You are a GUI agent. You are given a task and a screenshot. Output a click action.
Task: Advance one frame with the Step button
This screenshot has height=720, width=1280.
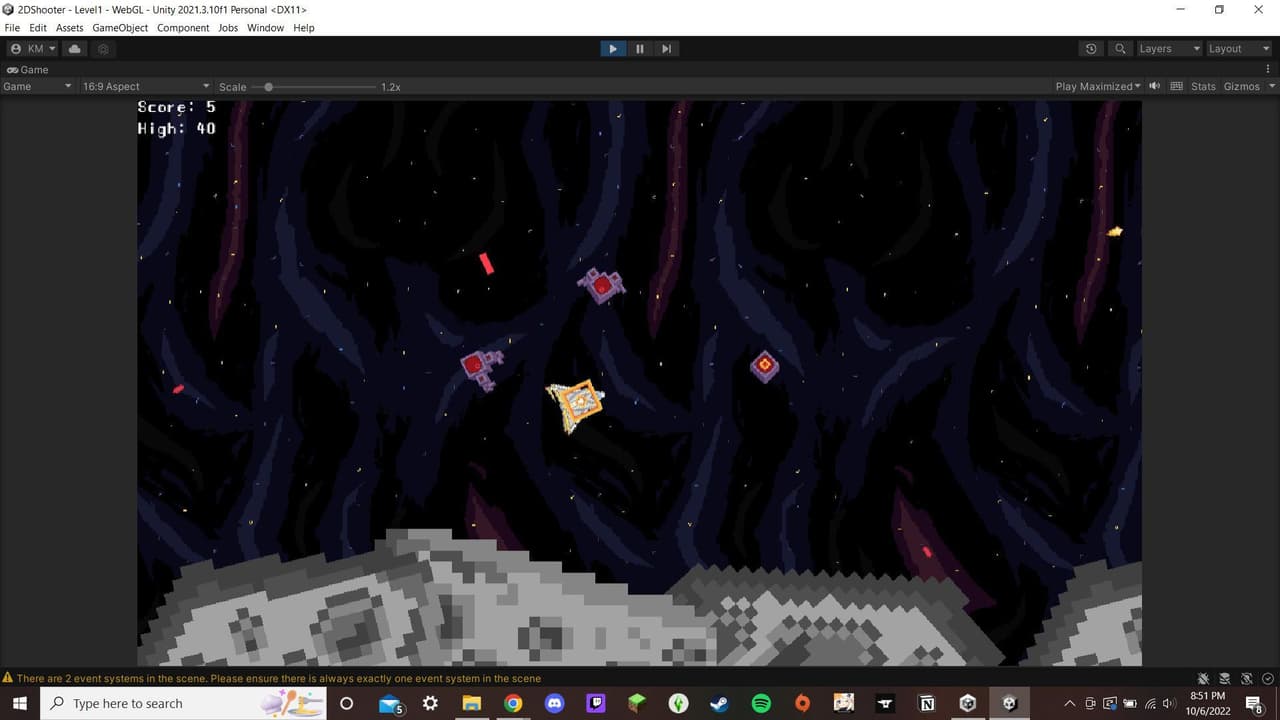pyautogui.click(x=666, y=48)
